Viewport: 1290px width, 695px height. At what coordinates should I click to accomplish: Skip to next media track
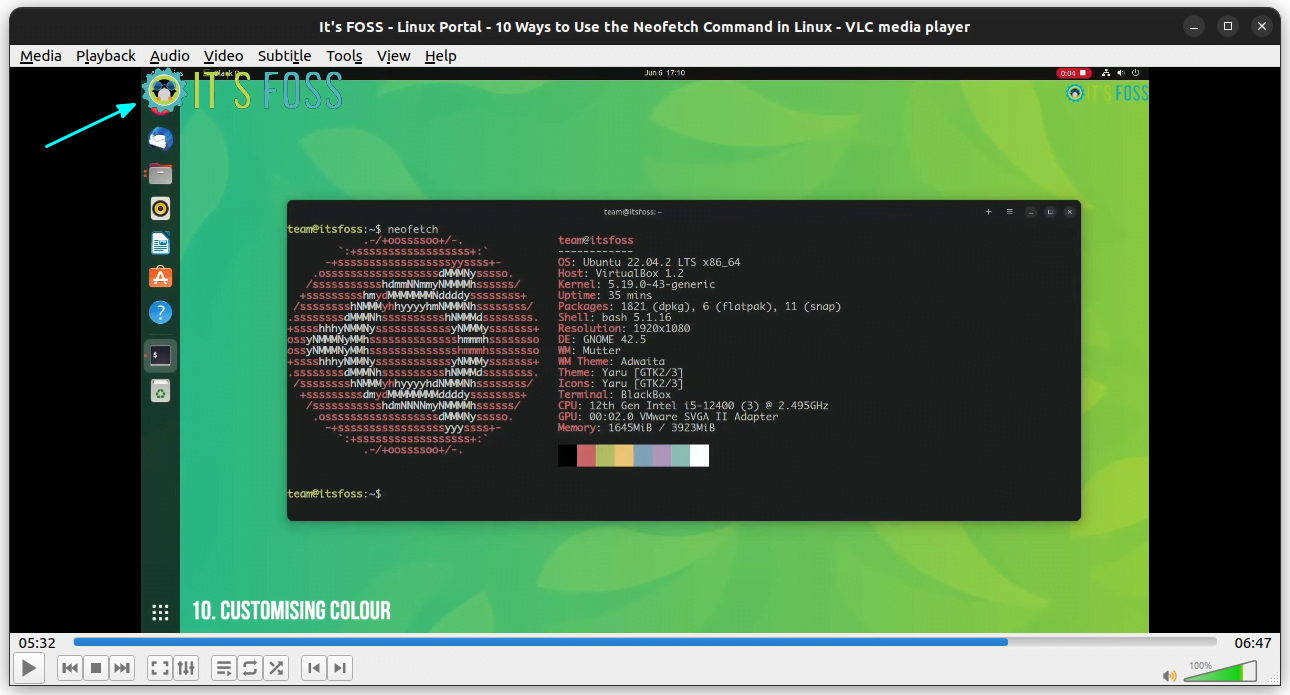(x=122, y=668)
